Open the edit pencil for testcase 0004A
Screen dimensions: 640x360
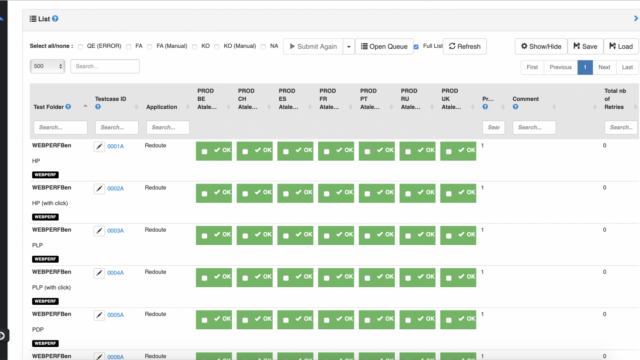click(x=99, y=273)
